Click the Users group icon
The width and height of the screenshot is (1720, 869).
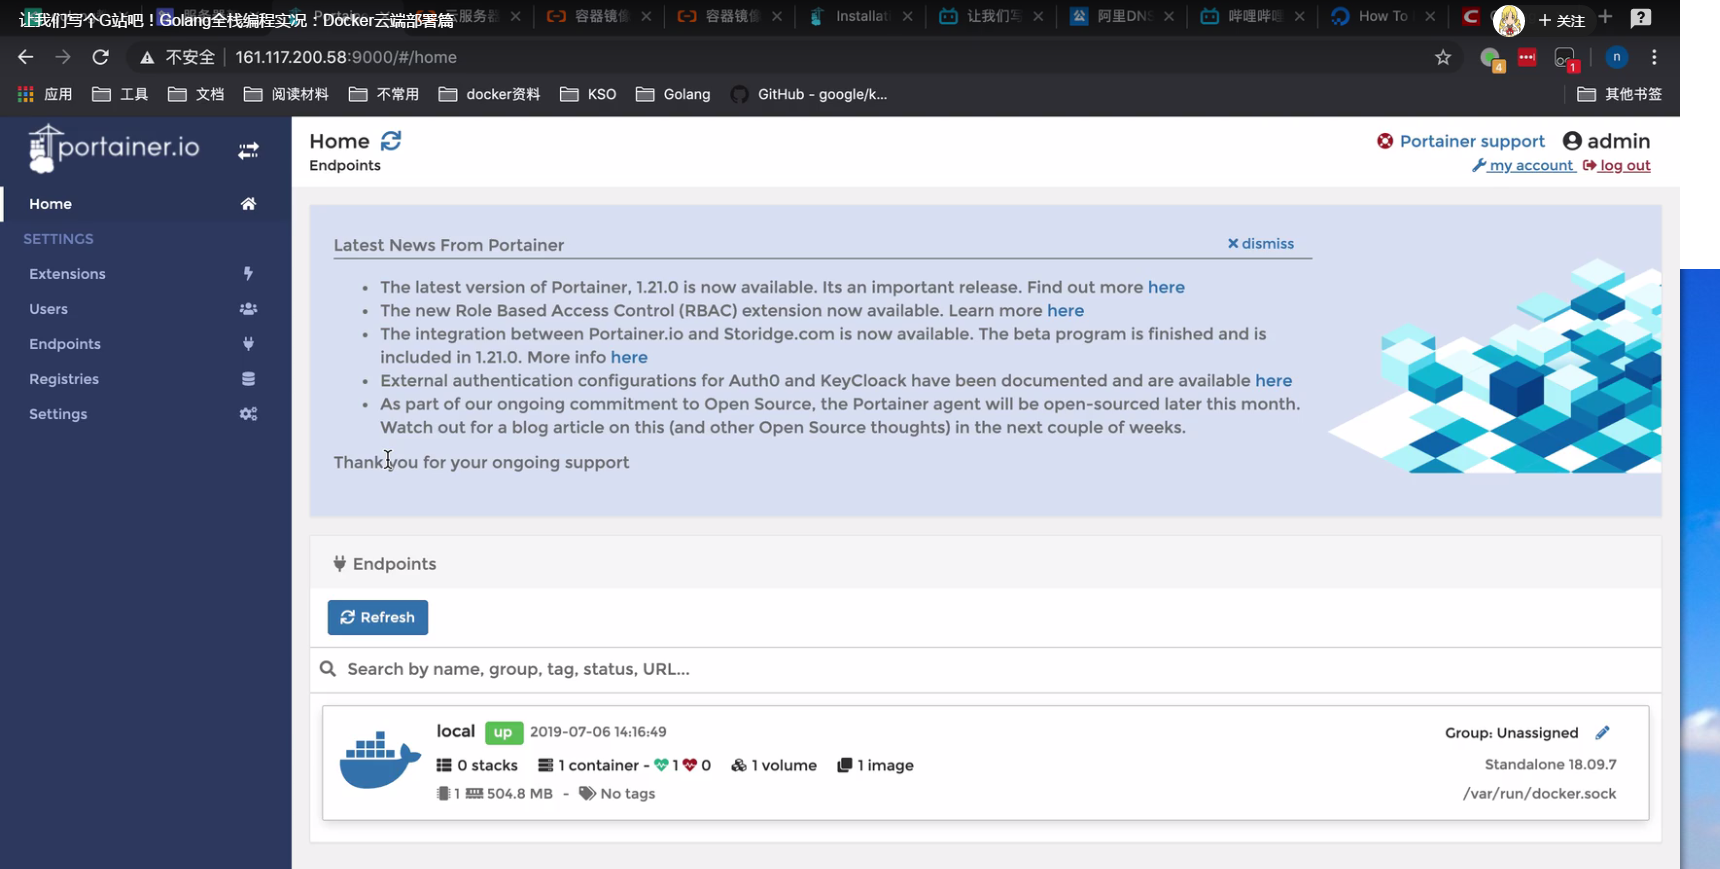pos(248,309)
